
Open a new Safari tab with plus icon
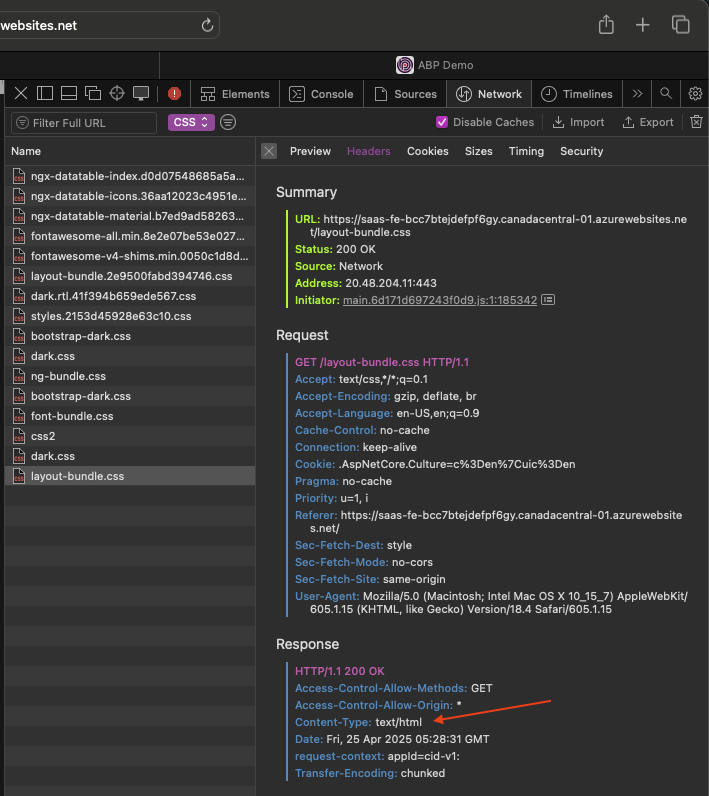pos(643,25)
